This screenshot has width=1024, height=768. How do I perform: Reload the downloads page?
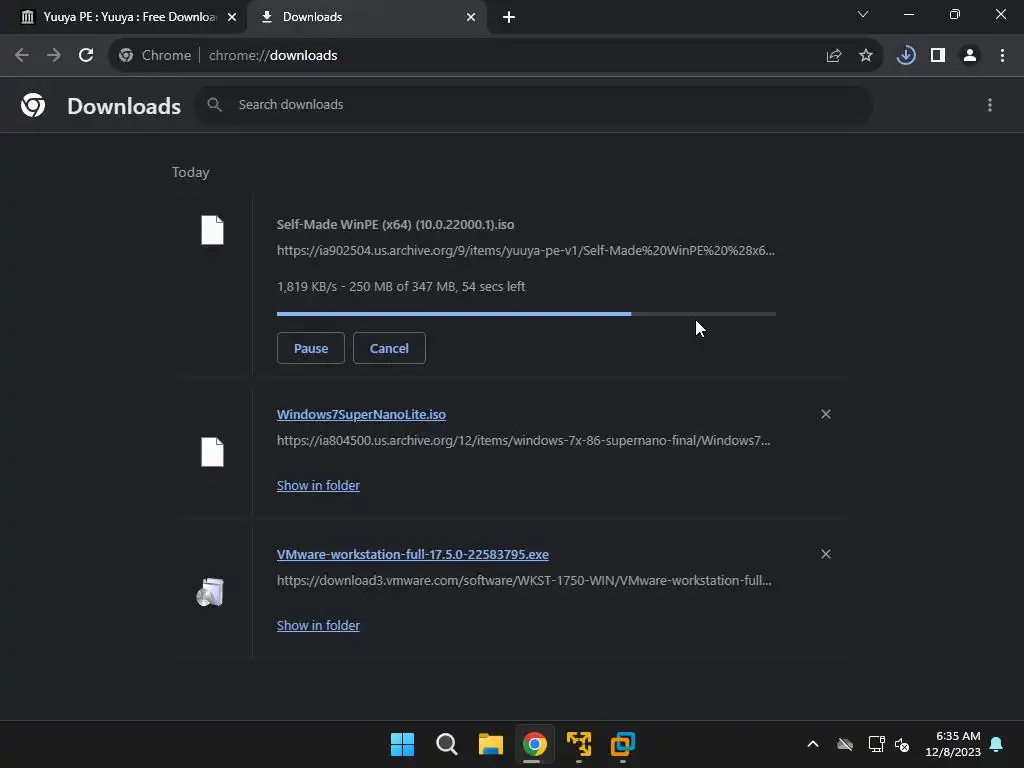(86, 56)
